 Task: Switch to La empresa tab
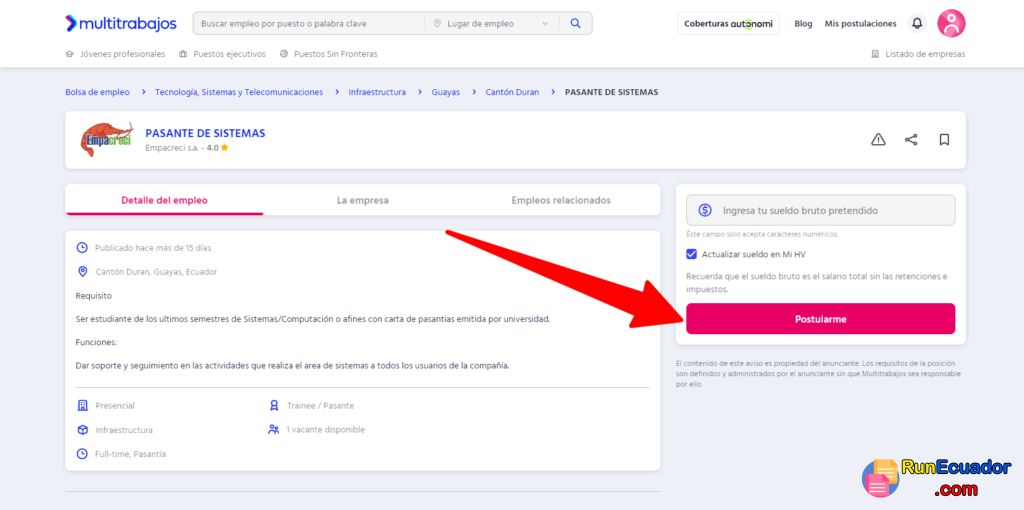pos(362,200)
